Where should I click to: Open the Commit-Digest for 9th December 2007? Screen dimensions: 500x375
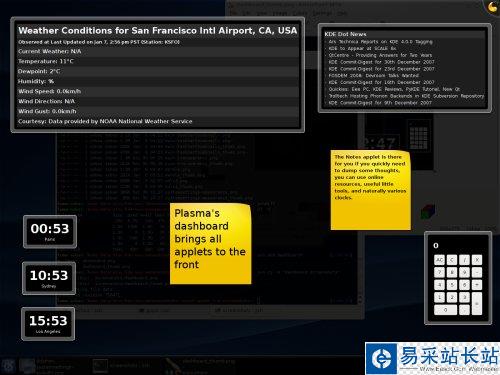tap(380, 103)
